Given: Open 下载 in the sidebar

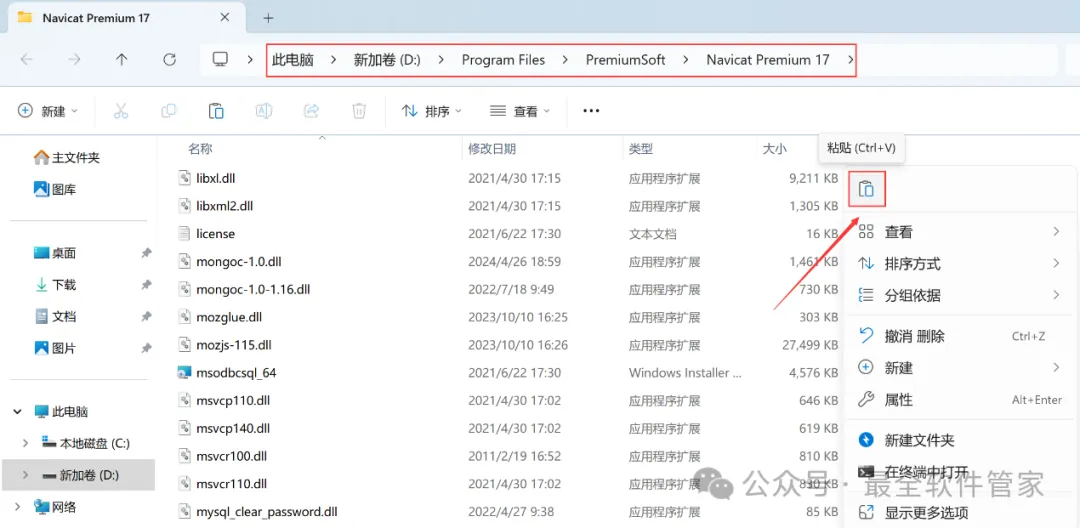Looking at the screenshot, I should pyautogui.click(x=55, y=285).
